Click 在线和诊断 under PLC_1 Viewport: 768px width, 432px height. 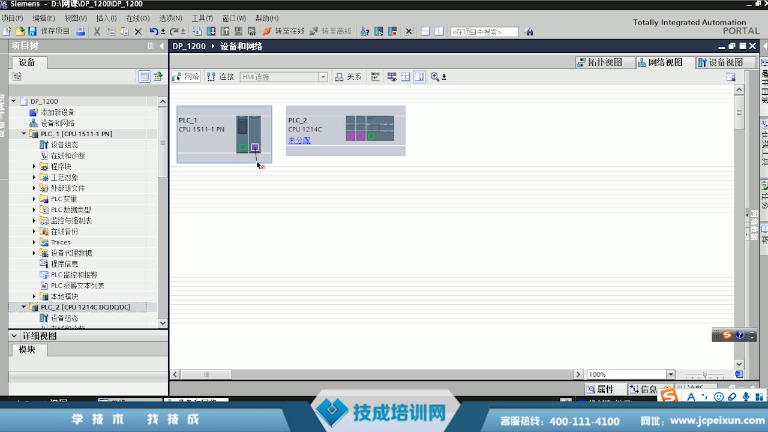click(x=68, y=155)
